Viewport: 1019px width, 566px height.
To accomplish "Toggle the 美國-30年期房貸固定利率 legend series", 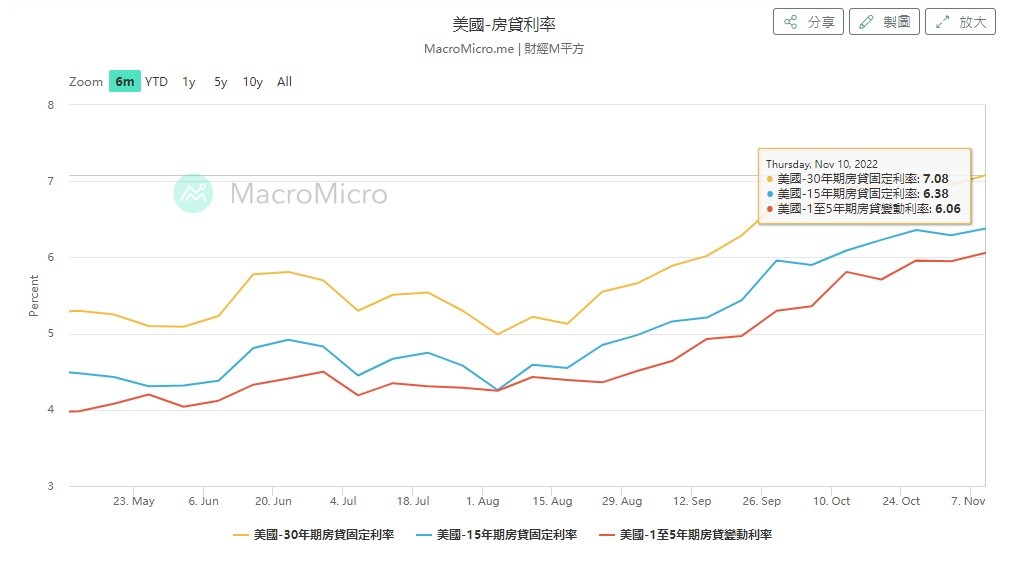I will (x=314, y=535).
